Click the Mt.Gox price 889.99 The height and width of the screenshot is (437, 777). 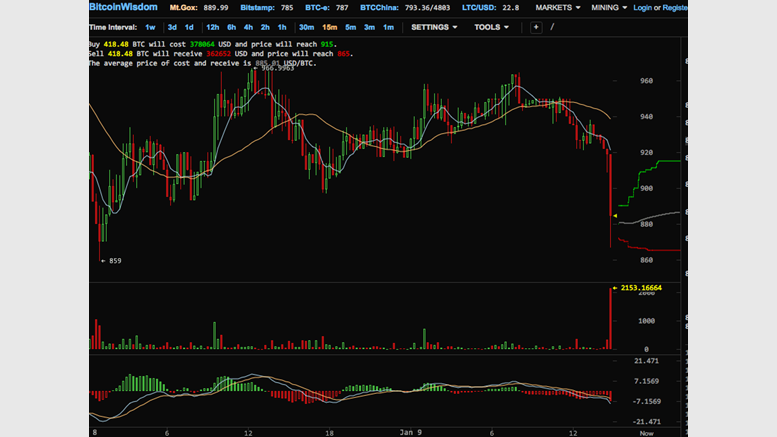[216, 8]
